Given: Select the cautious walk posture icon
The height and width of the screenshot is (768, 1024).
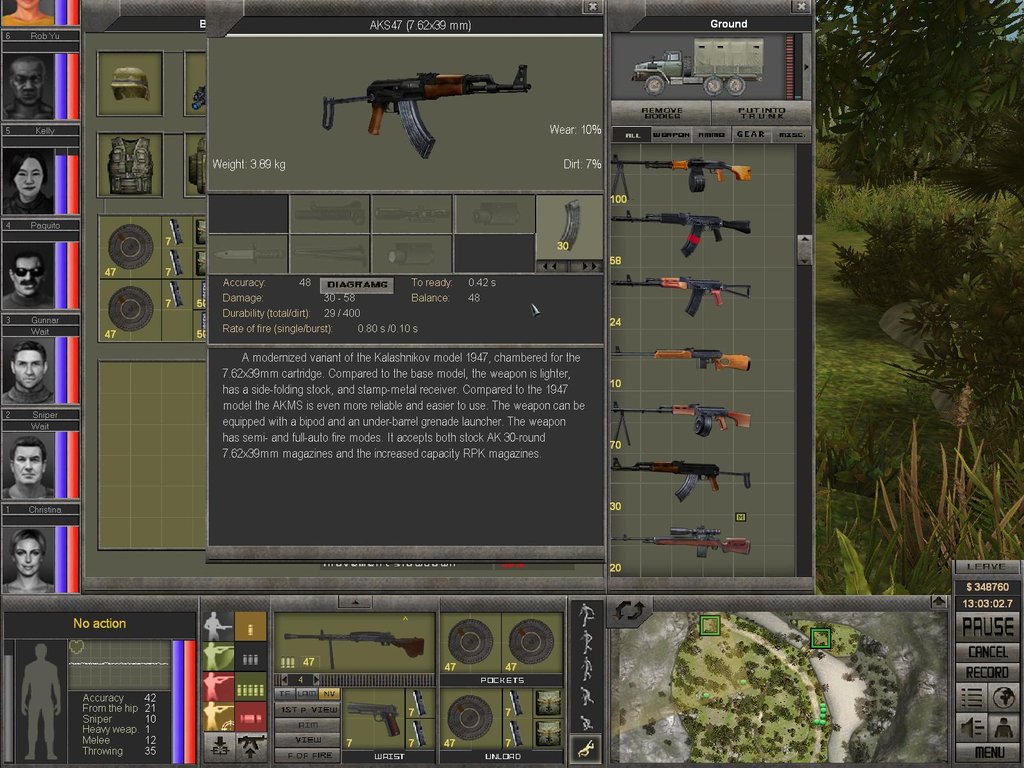Looking at the screenshot, I should 586,669.
